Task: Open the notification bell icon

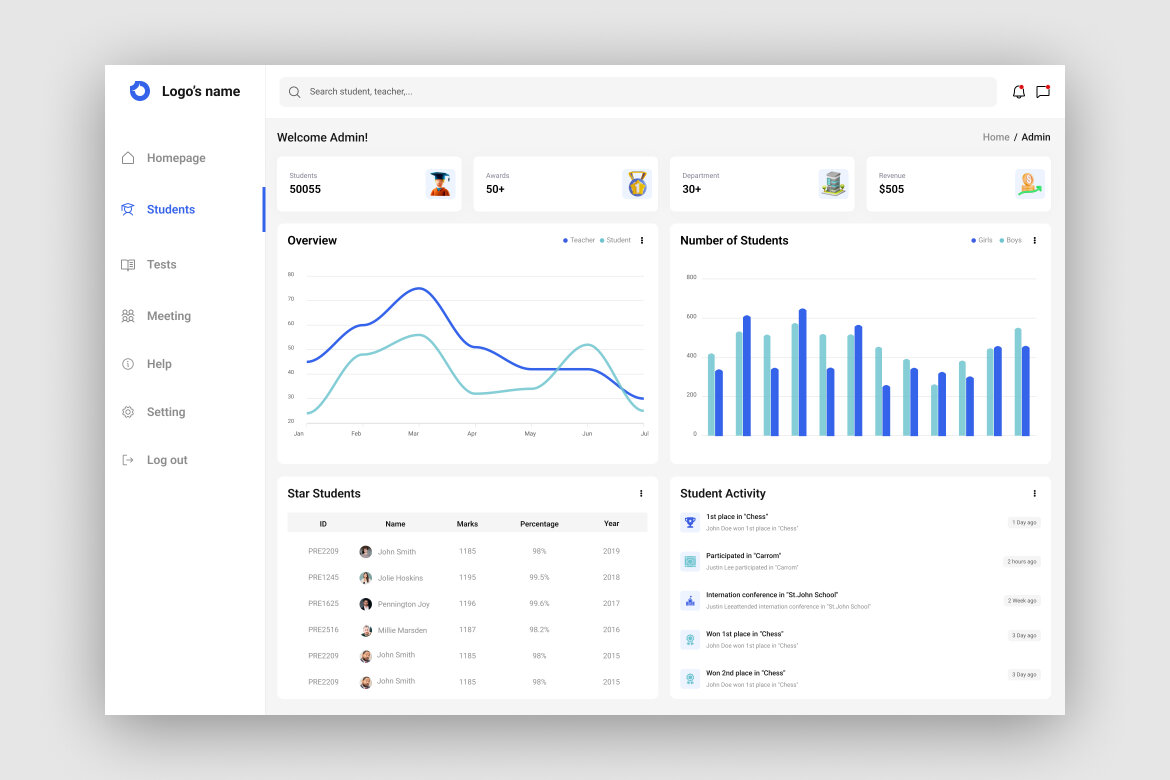Action: (x=1019, y=91)
